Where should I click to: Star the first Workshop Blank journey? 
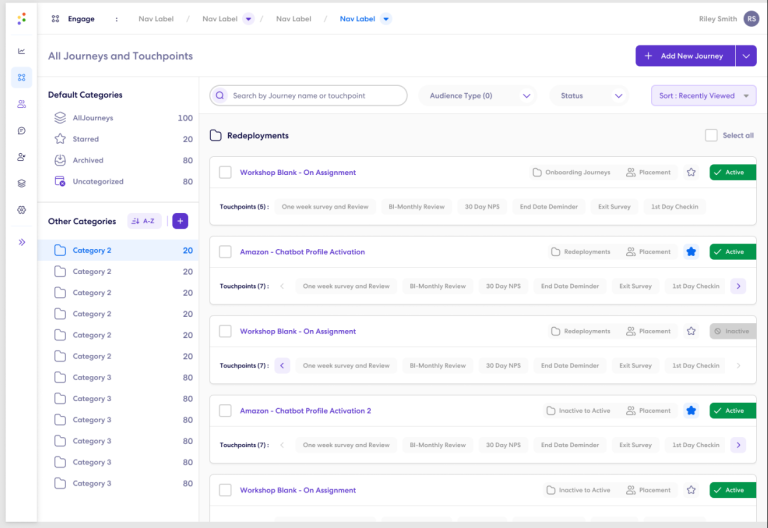pos(691,172)
